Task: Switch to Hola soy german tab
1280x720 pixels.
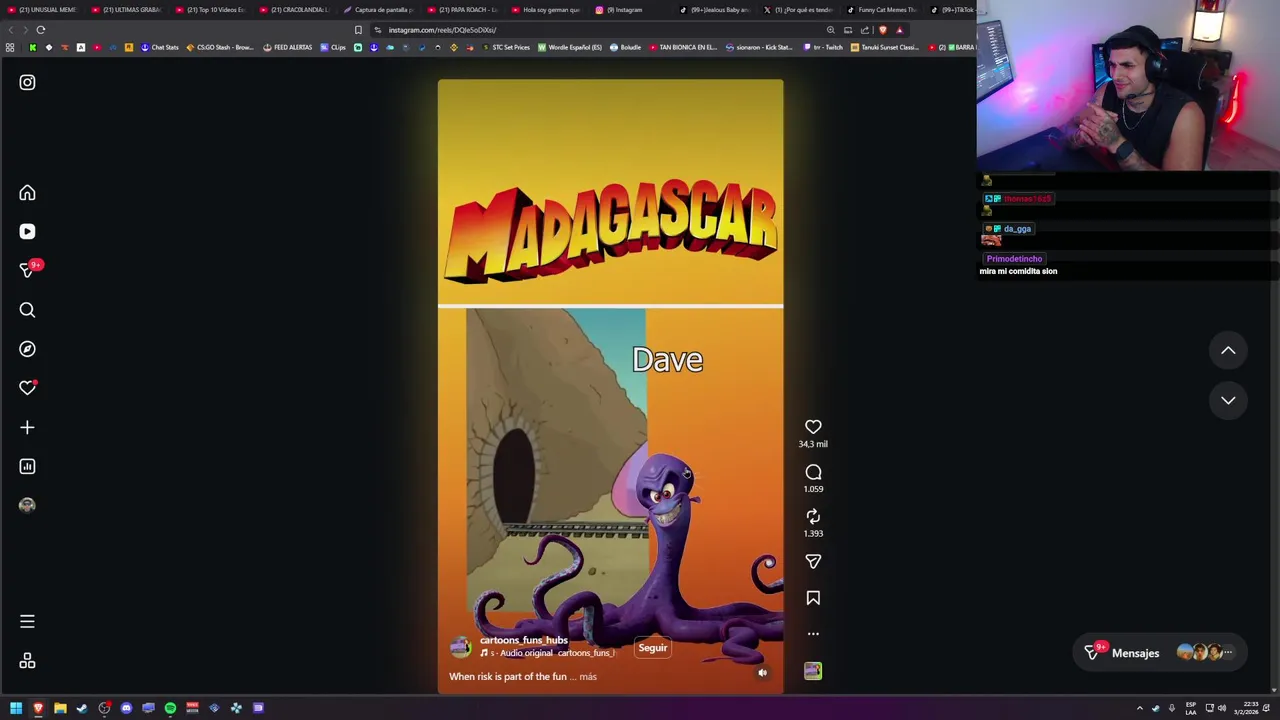Action: (546, 10)
